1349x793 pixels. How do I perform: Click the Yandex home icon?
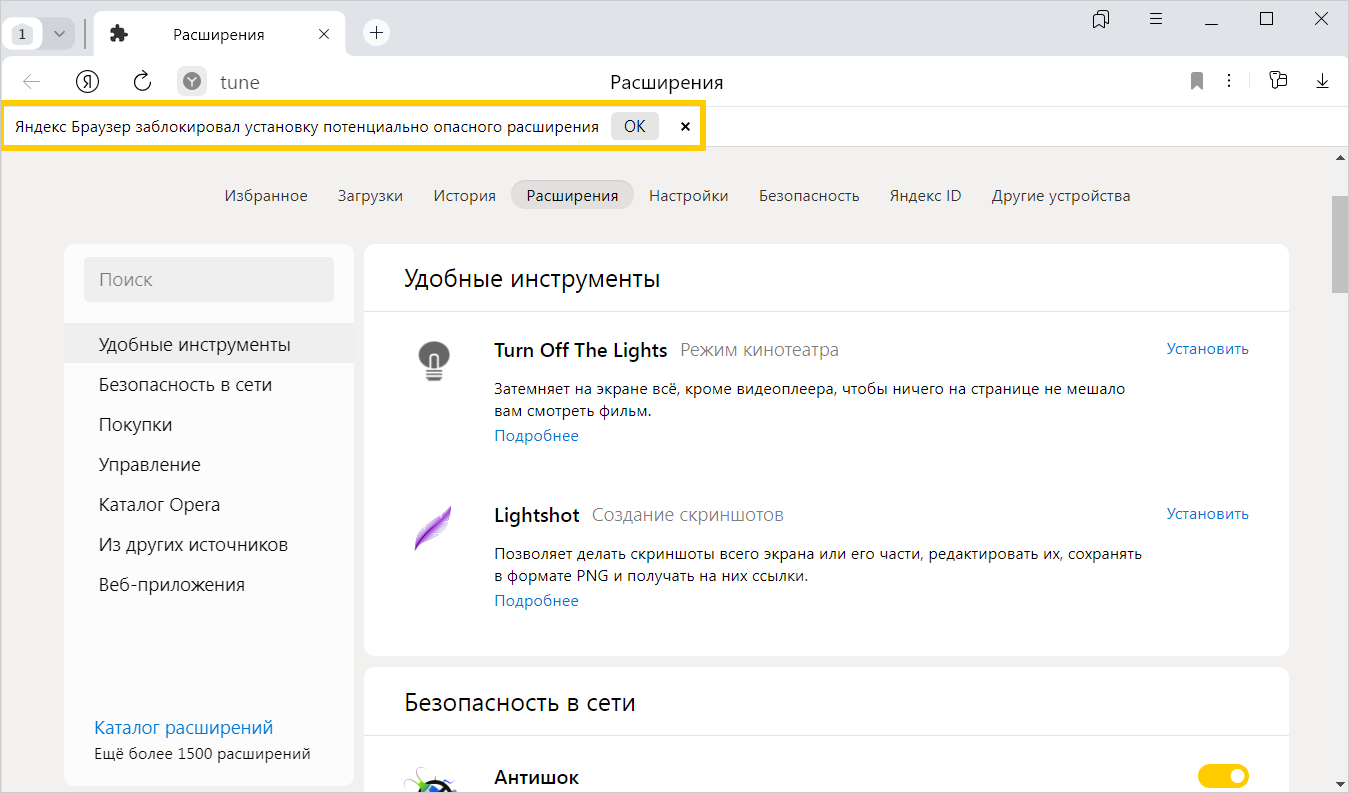point(88,82)
